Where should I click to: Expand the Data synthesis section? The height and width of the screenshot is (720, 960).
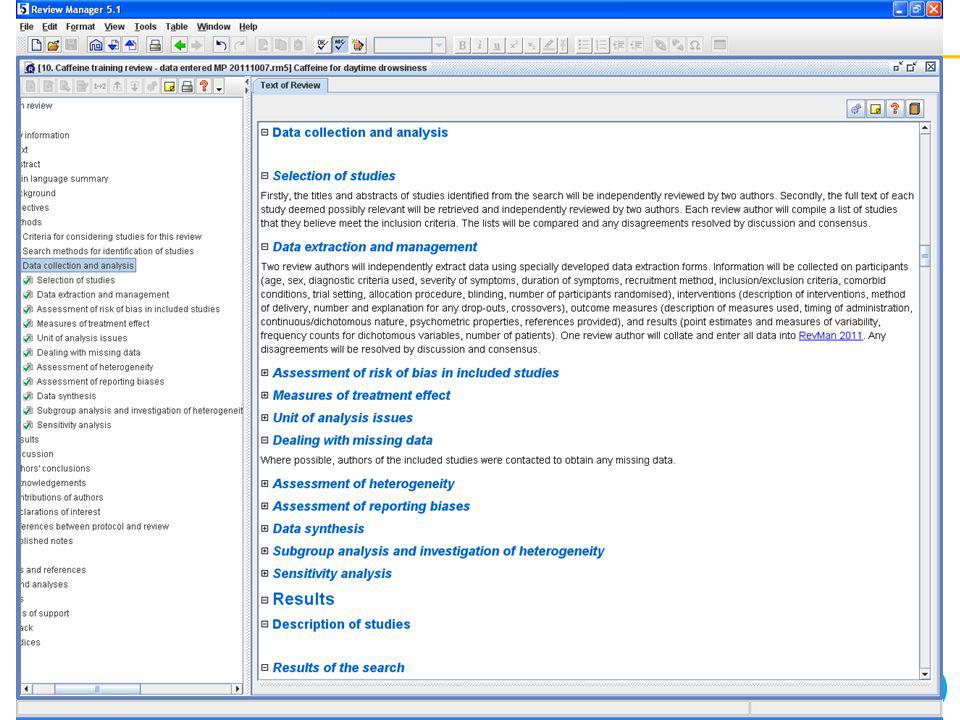tap(264, 528)
